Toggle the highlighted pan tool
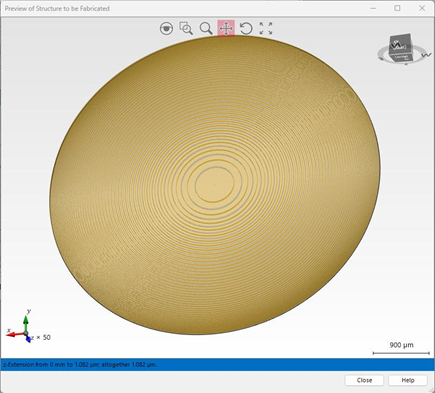This screenshot has height=393, width=435. [x=226, y=28]
